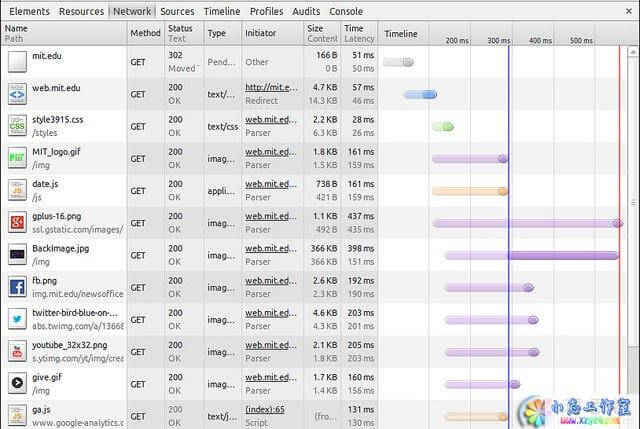Click the 366 KB size for BackImage.jpg
The height and width of the screenshot is (429, 640).
pyautogui.click(x=325, y=249)
